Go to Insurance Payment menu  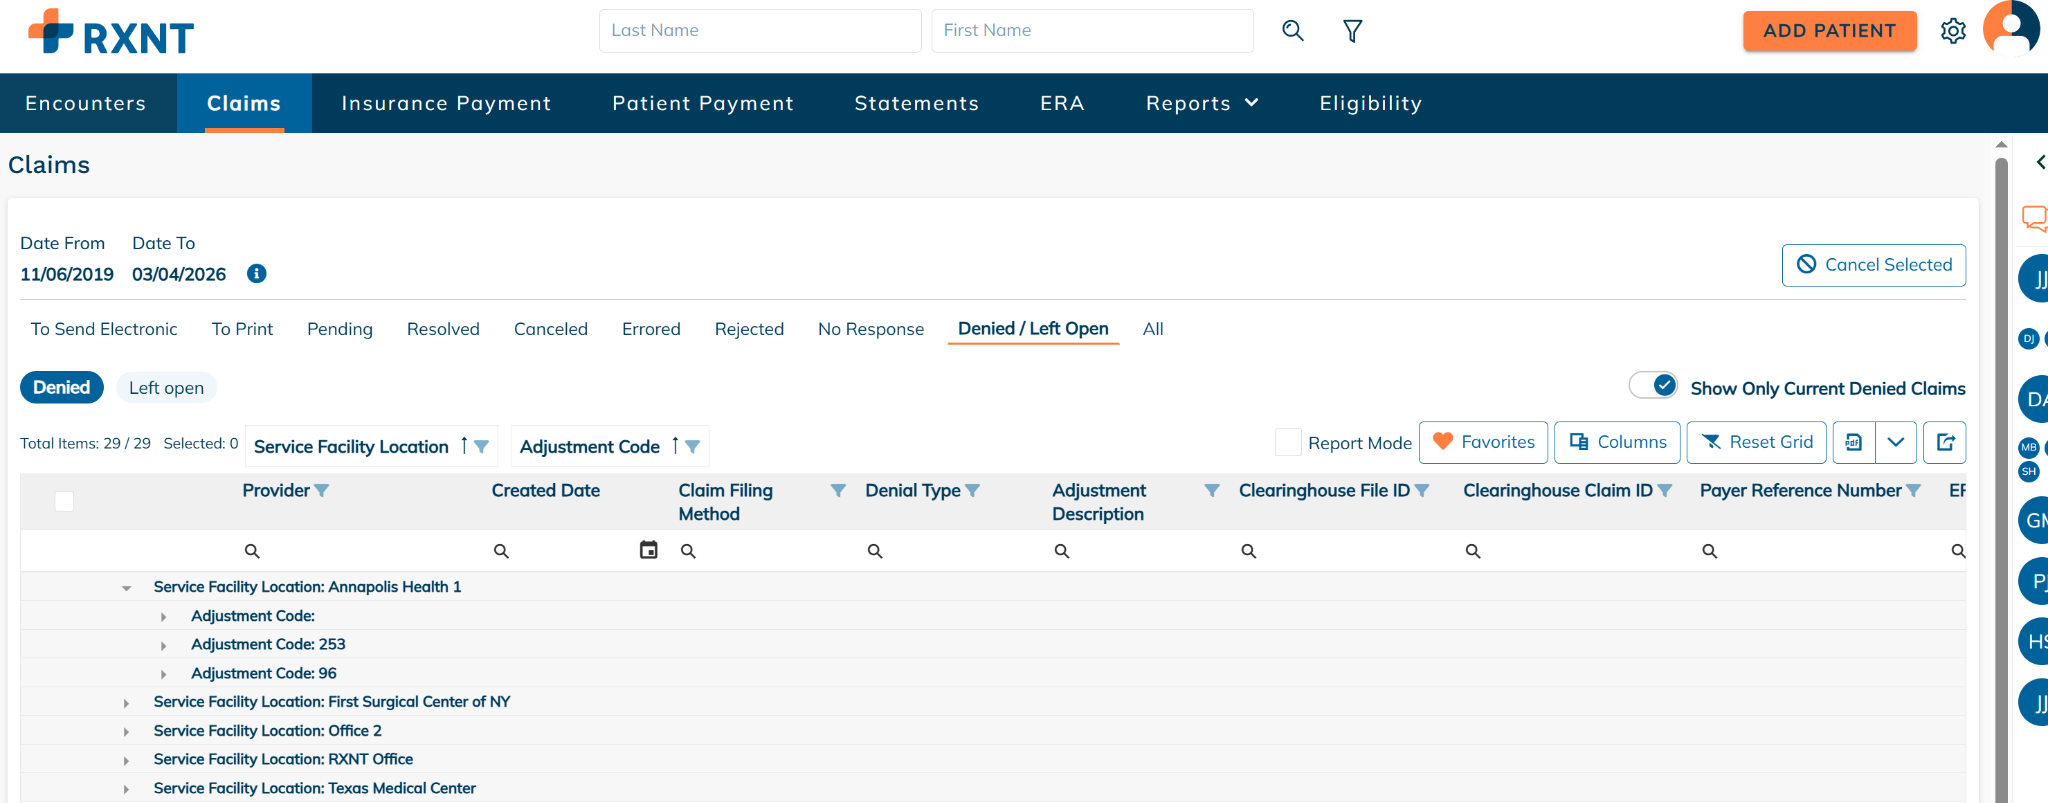pos(446,103)
